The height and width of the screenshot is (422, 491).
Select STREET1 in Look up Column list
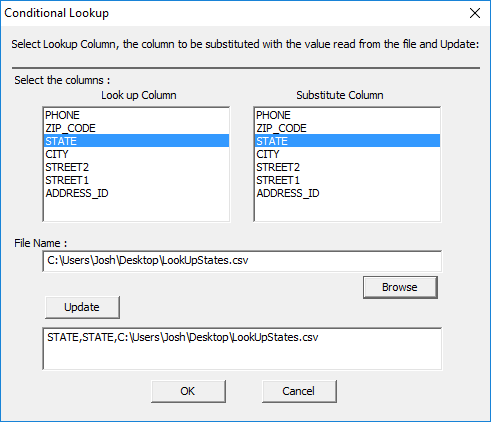coord(136,180)
